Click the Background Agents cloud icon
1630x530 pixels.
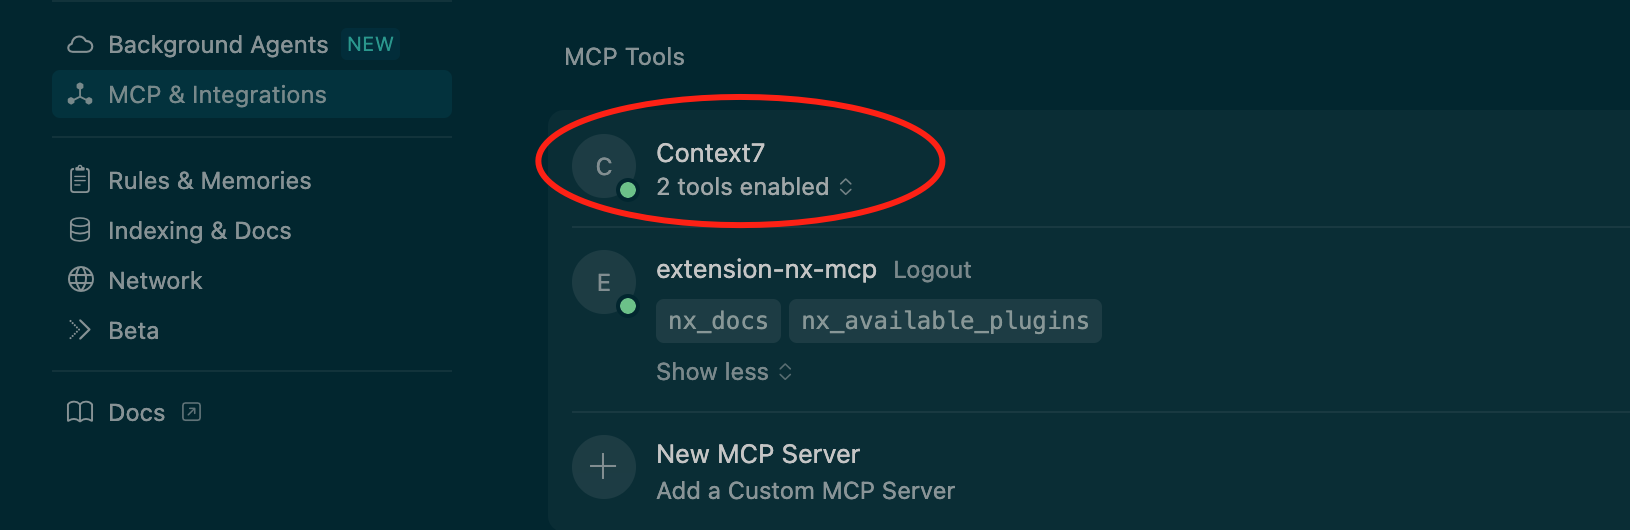(x=80, y=45)
